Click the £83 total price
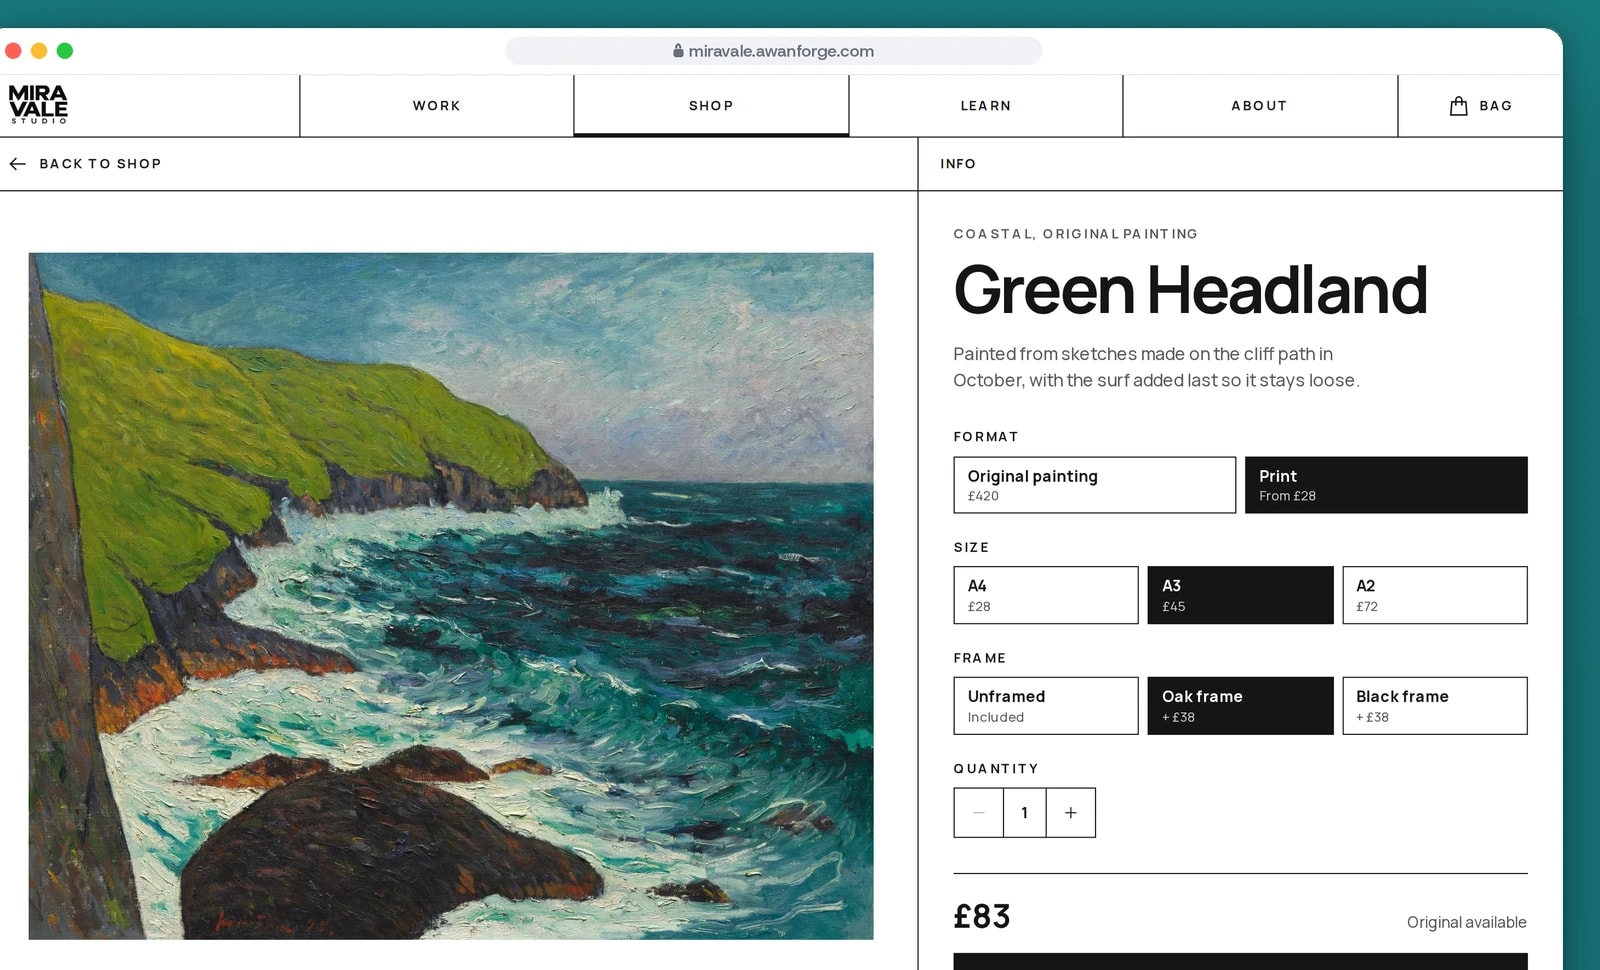The width and height of the screenshot is (1600, 970). point(982,916)
